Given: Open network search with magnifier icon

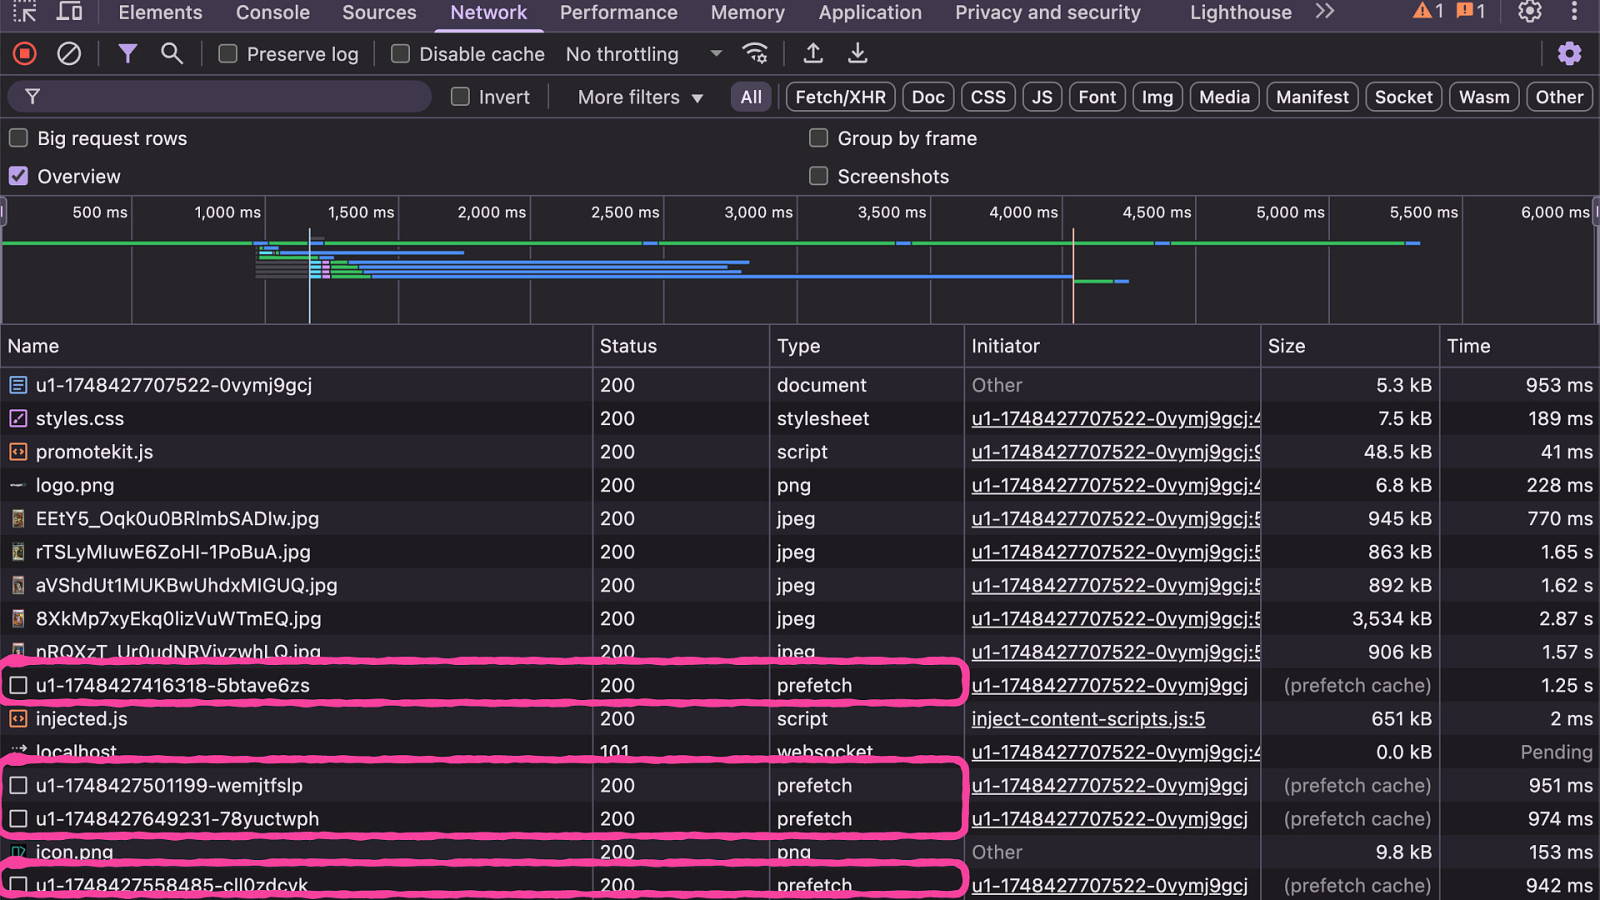Looking at the screenshot, I should (172, 54).
